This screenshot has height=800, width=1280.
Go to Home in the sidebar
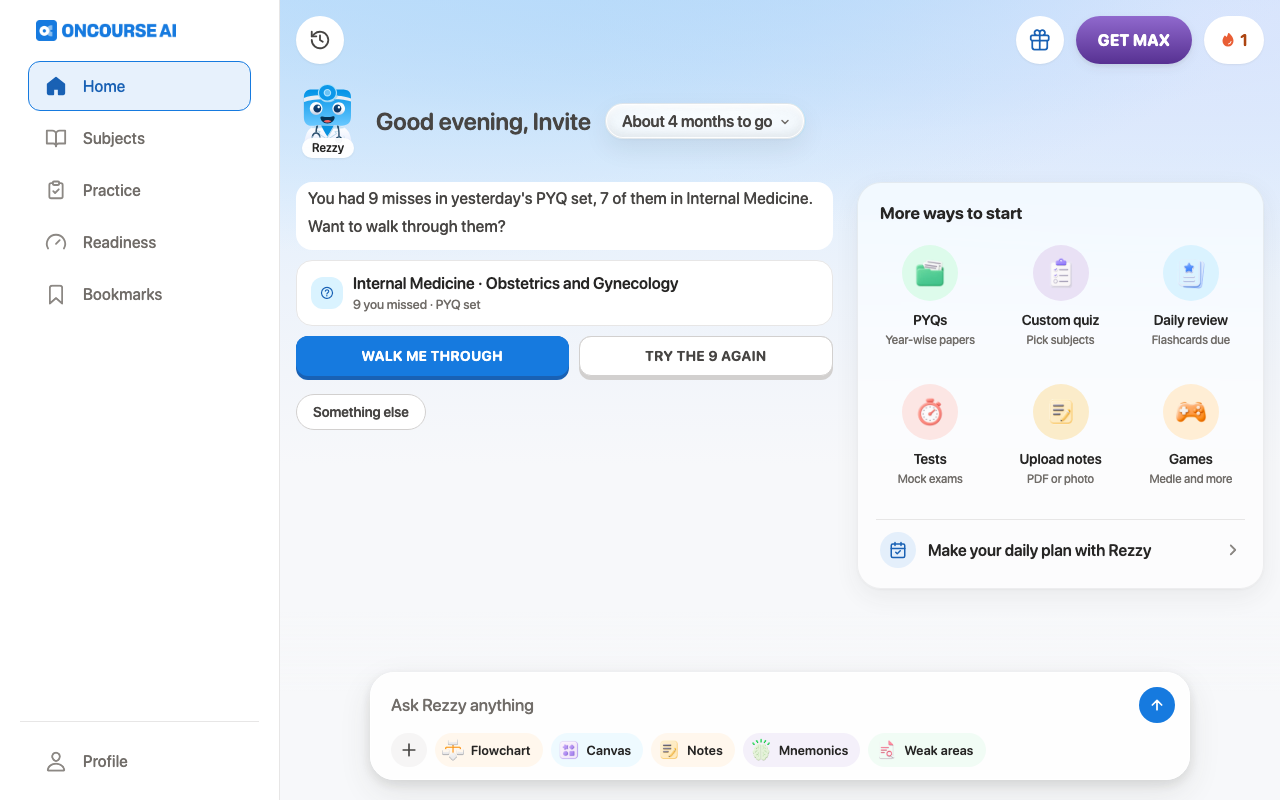pos(139,86)
